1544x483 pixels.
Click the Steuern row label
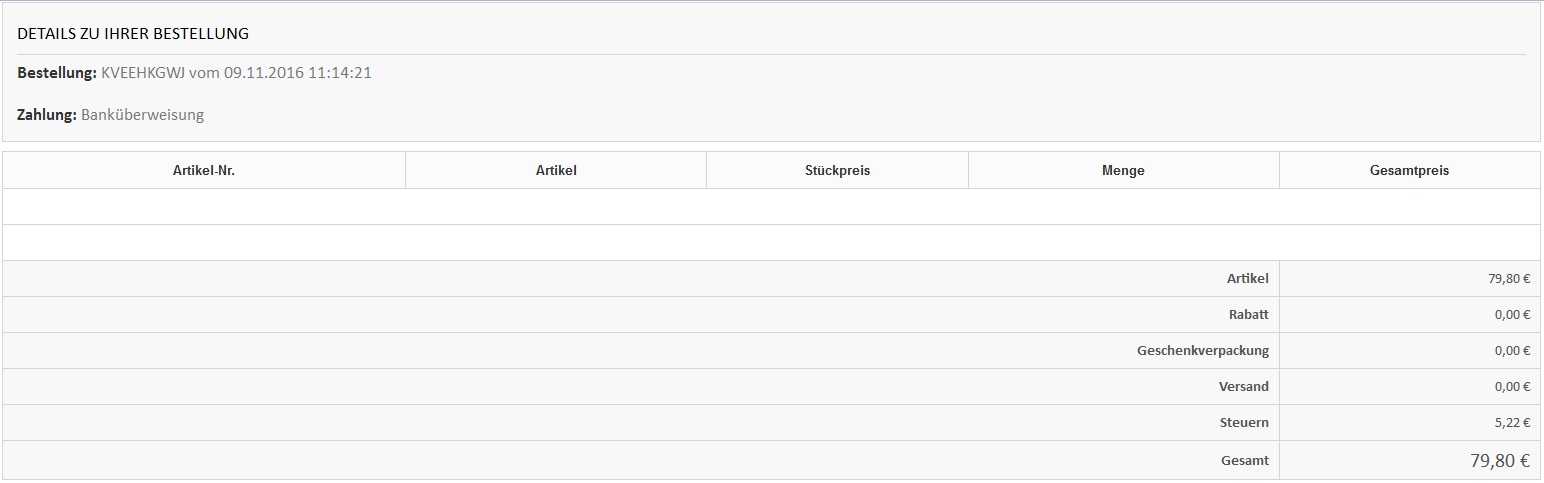(1244, 422)
